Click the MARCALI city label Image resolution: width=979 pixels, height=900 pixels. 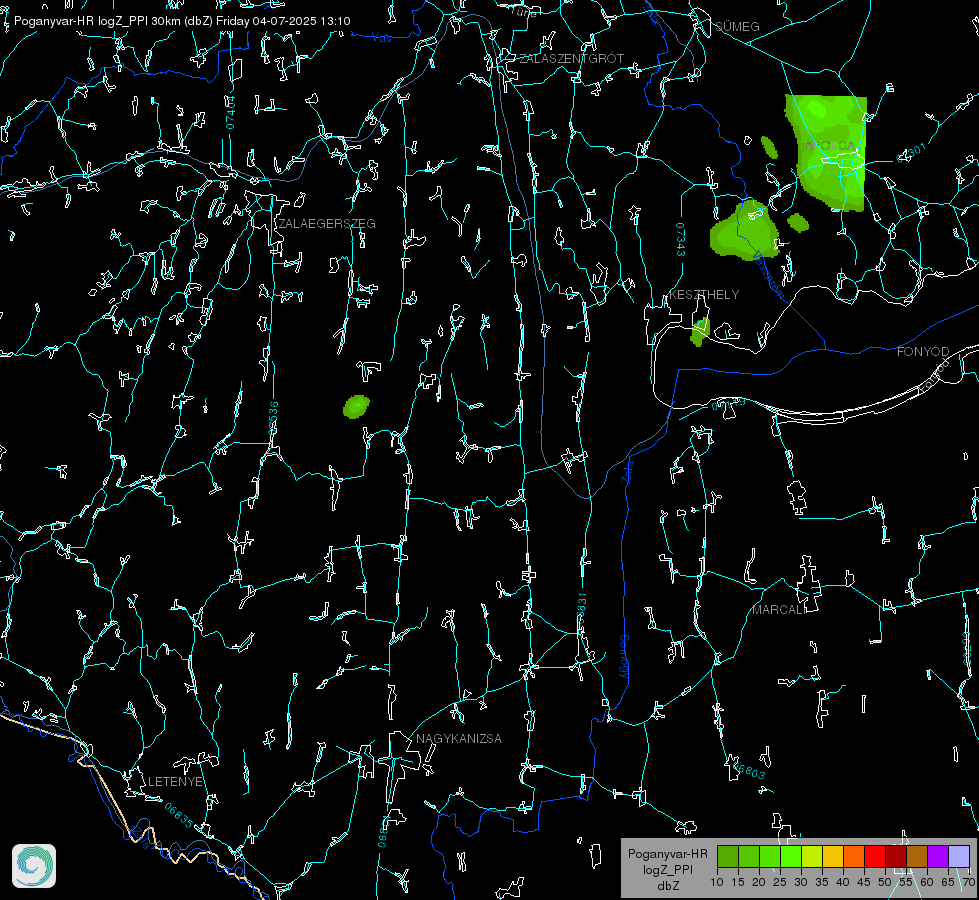tap(779, 610)
